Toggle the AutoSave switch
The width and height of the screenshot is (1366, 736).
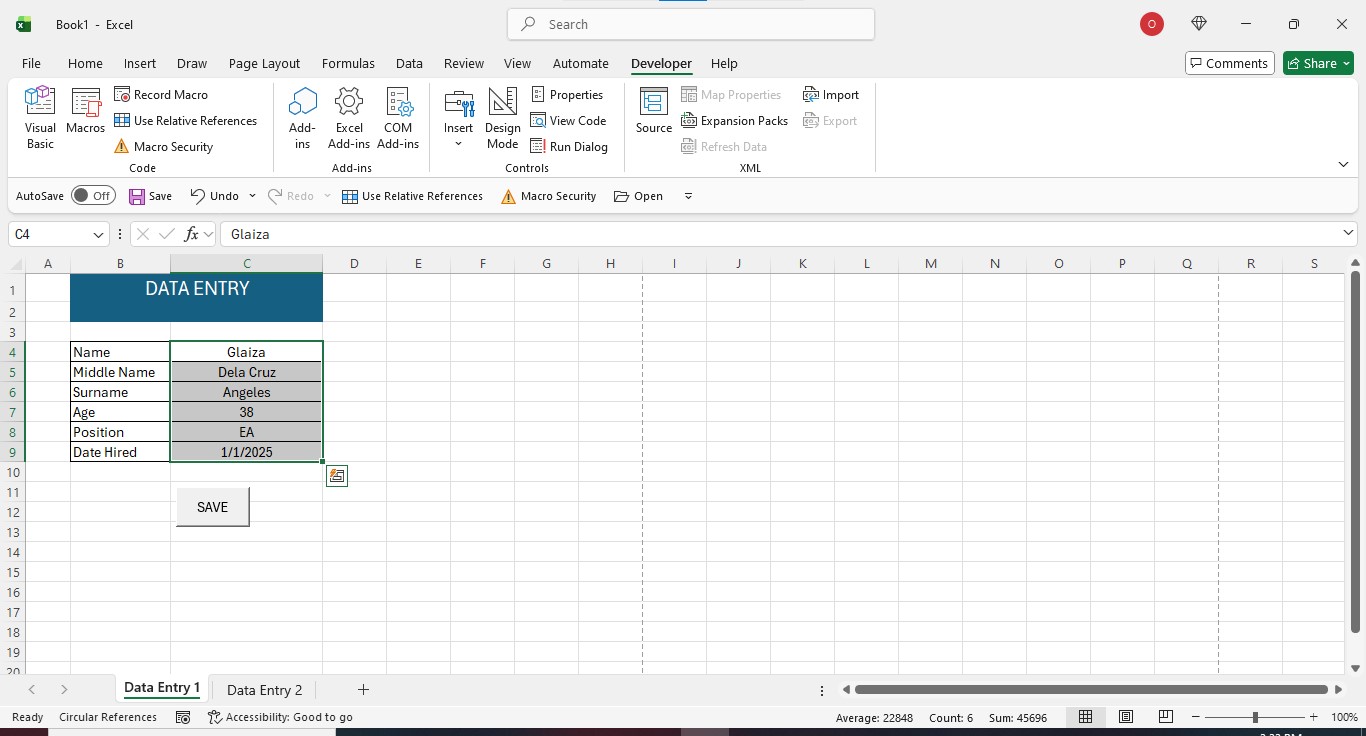click(x=93, y=196)
